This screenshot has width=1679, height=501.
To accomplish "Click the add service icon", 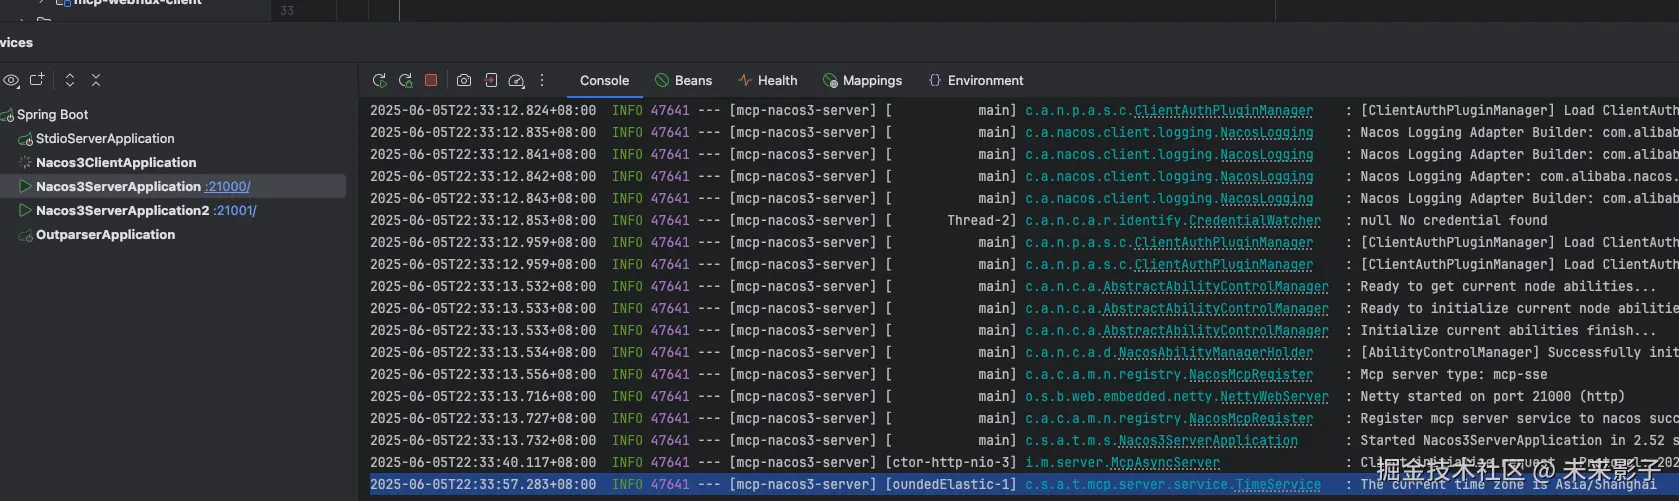I will (37, 80).
